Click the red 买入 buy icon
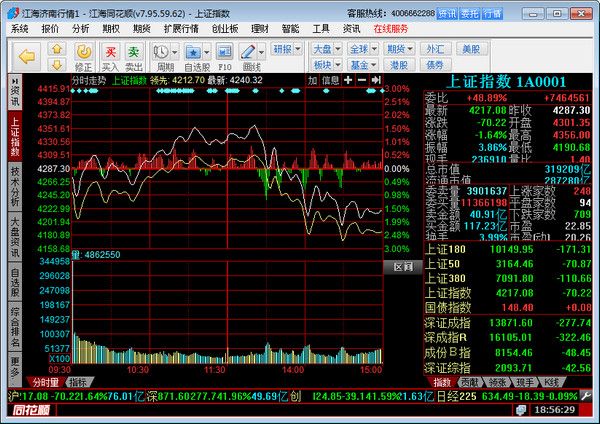This screenshot has height=424, width=600. [x=111, y=52]
